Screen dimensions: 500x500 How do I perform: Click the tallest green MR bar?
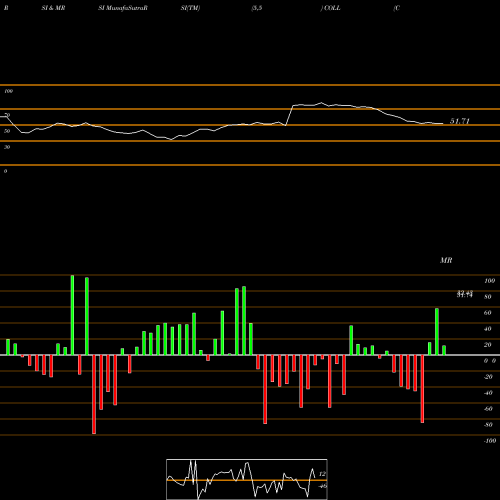coord(72,315)
